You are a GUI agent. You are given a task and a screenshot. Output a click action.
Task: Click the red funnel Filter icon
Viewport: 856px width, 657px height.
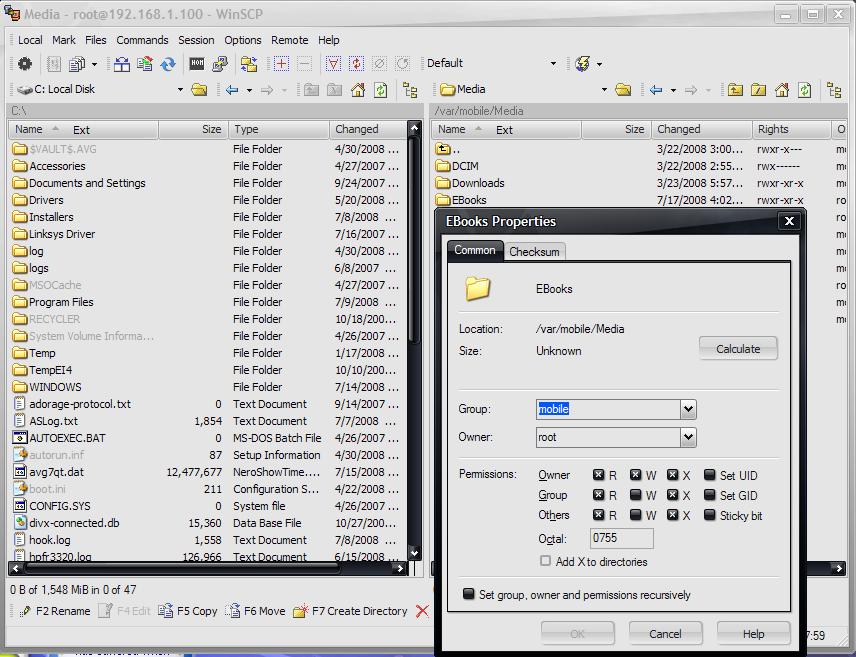point(333,64)
